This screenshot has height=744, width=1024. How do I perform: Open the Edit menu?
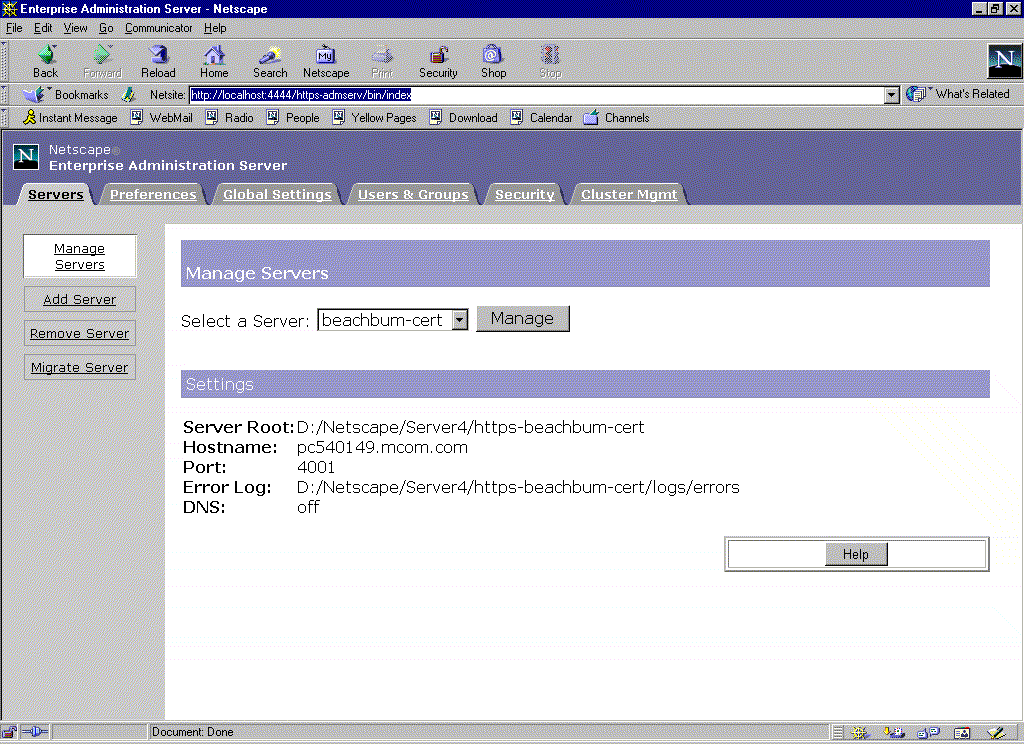pyautogui.click(x=43, y=28)
